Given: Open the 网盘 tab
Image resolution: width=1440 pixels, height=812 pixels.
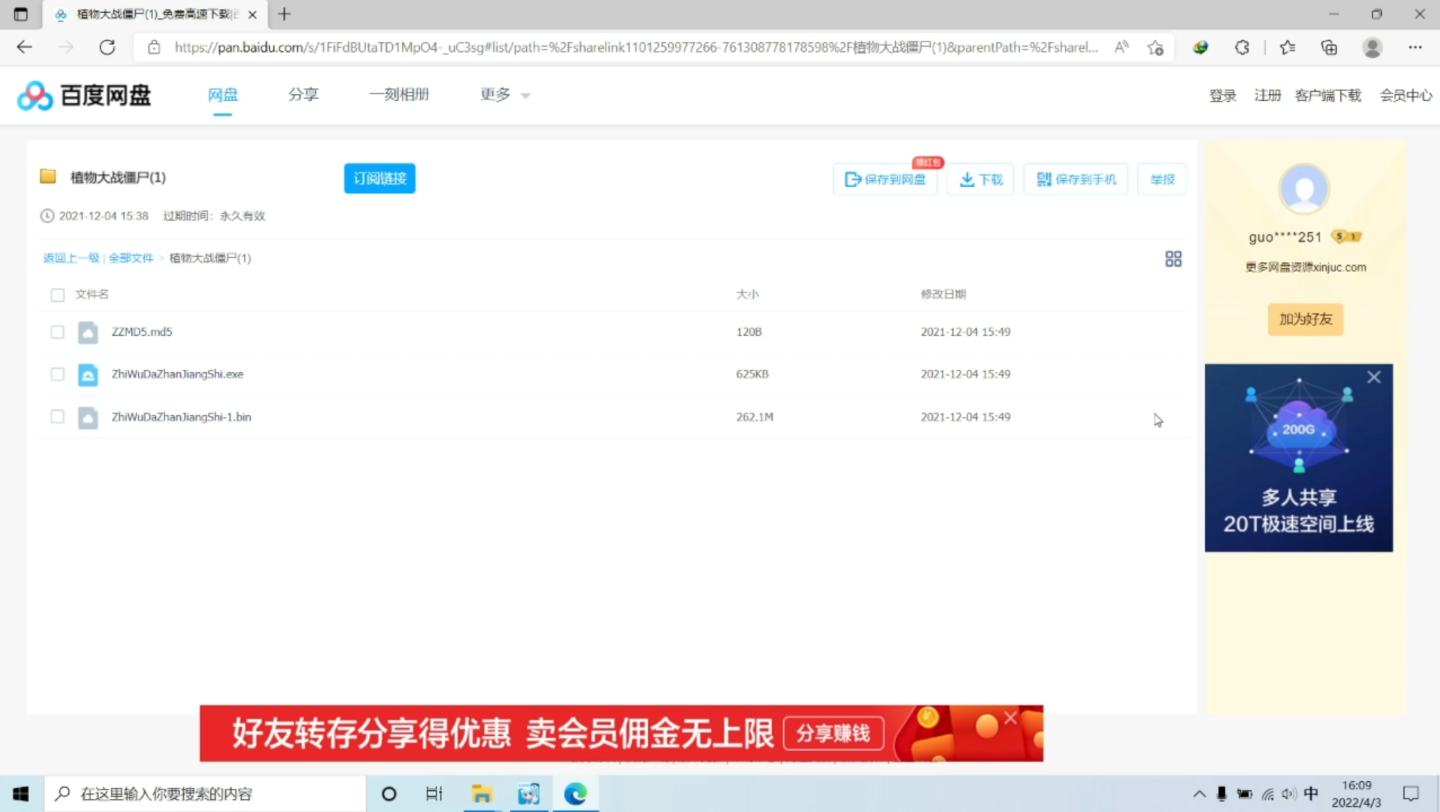Looking at the screenshot, I should 223,95.
